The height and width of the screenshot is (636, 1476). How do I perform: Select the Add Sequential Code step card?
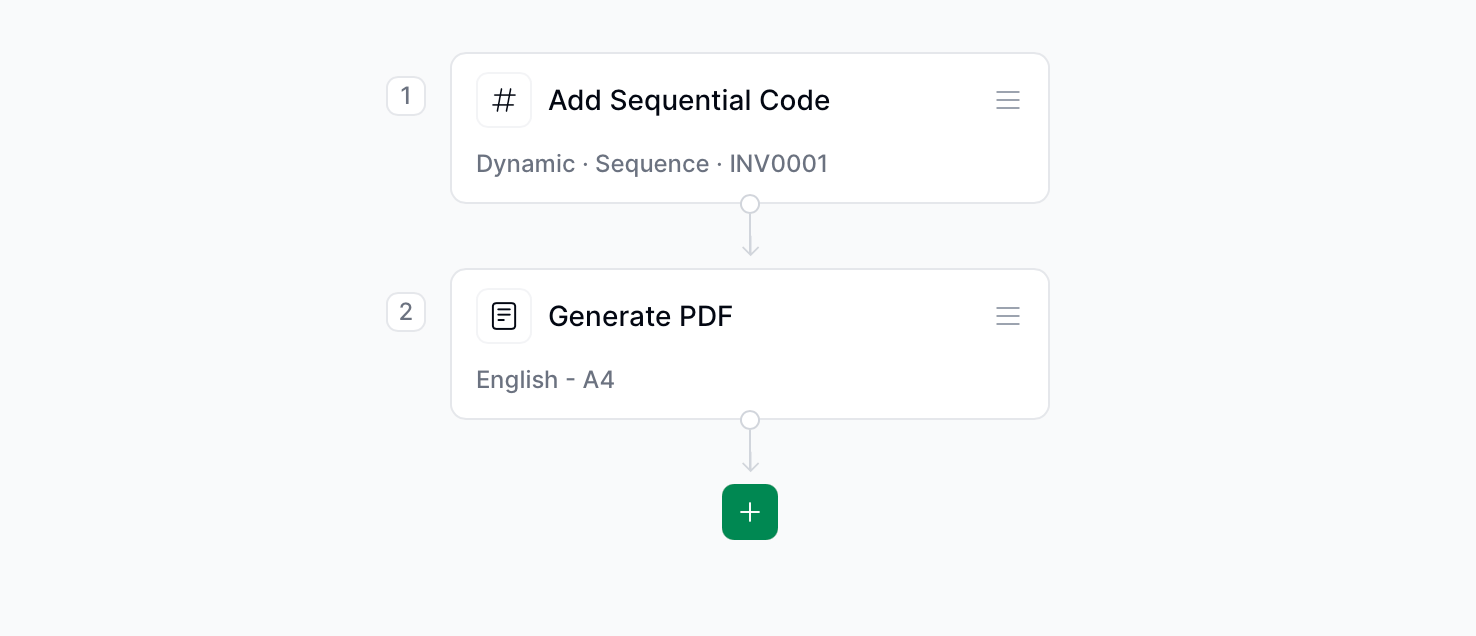click(750, 128)
